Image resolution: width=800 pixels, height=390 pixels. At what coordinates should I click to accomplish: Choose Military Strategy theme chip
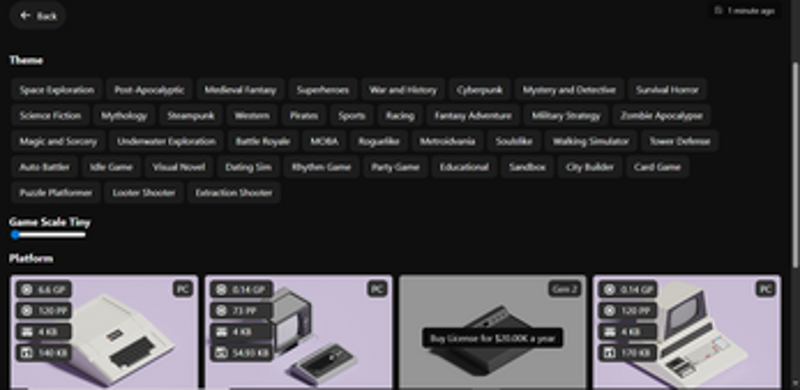(566, 115)
